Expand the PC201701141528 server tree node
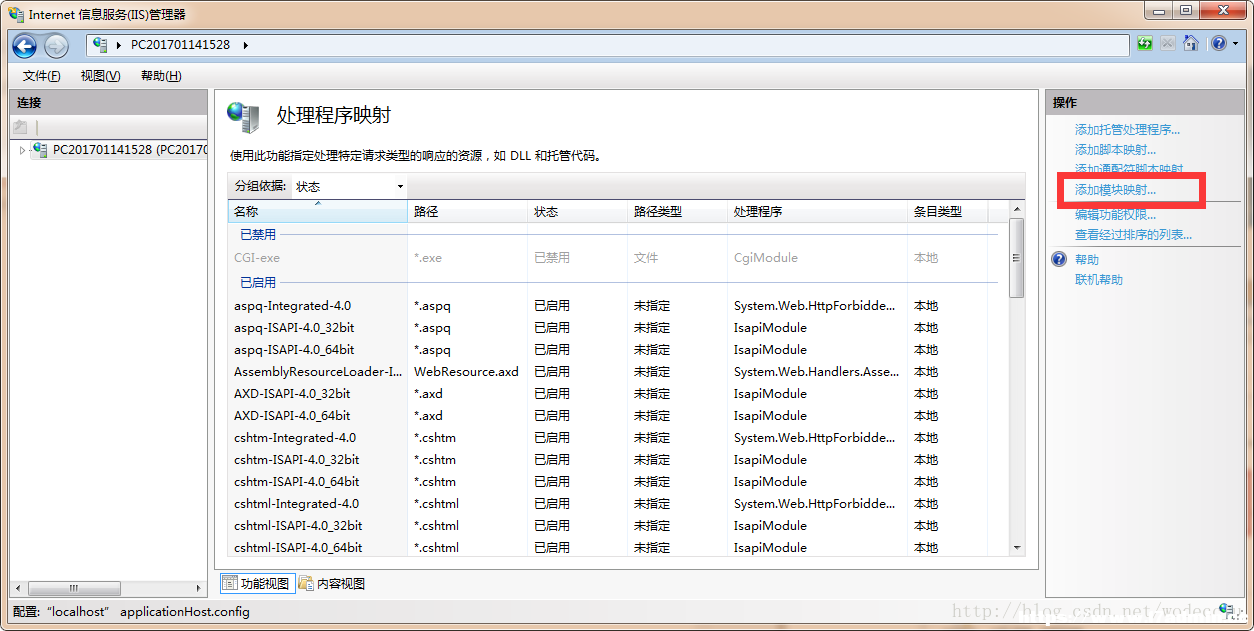Image resolution: width=1254 pixels, height=631 pixels. (22, 150)
